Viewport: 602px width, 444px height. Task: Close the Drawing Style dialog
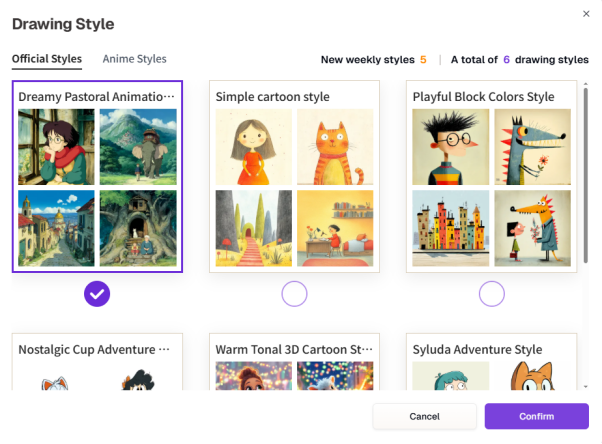(x=585, y=13)
